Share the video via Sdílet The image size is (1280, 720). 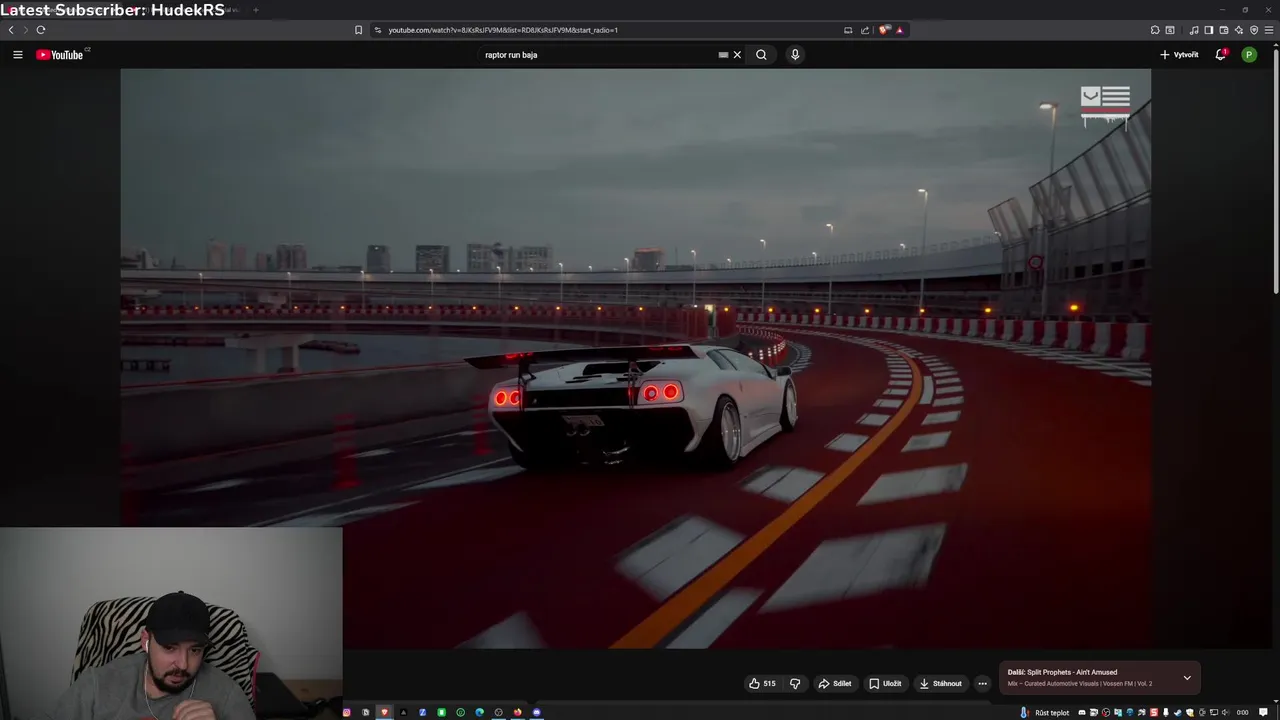coord(835,684)
